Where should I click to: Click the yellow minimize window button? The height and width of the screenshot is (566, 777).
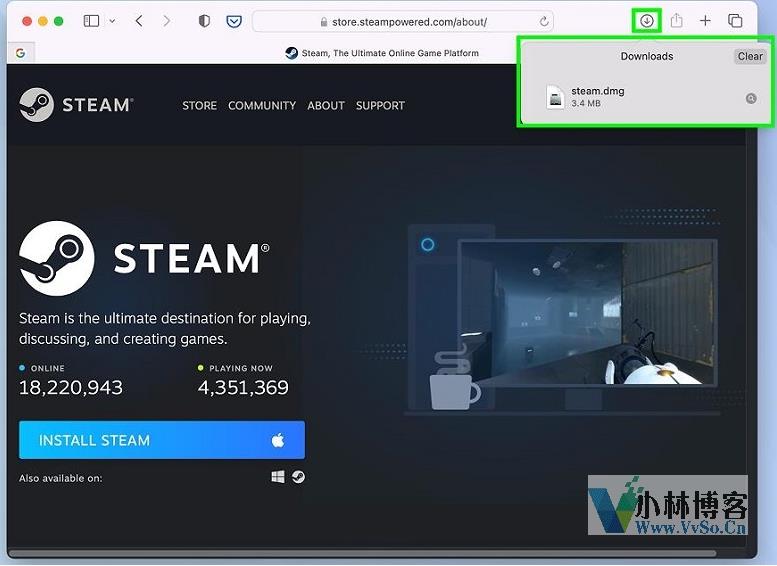(43, 21)
